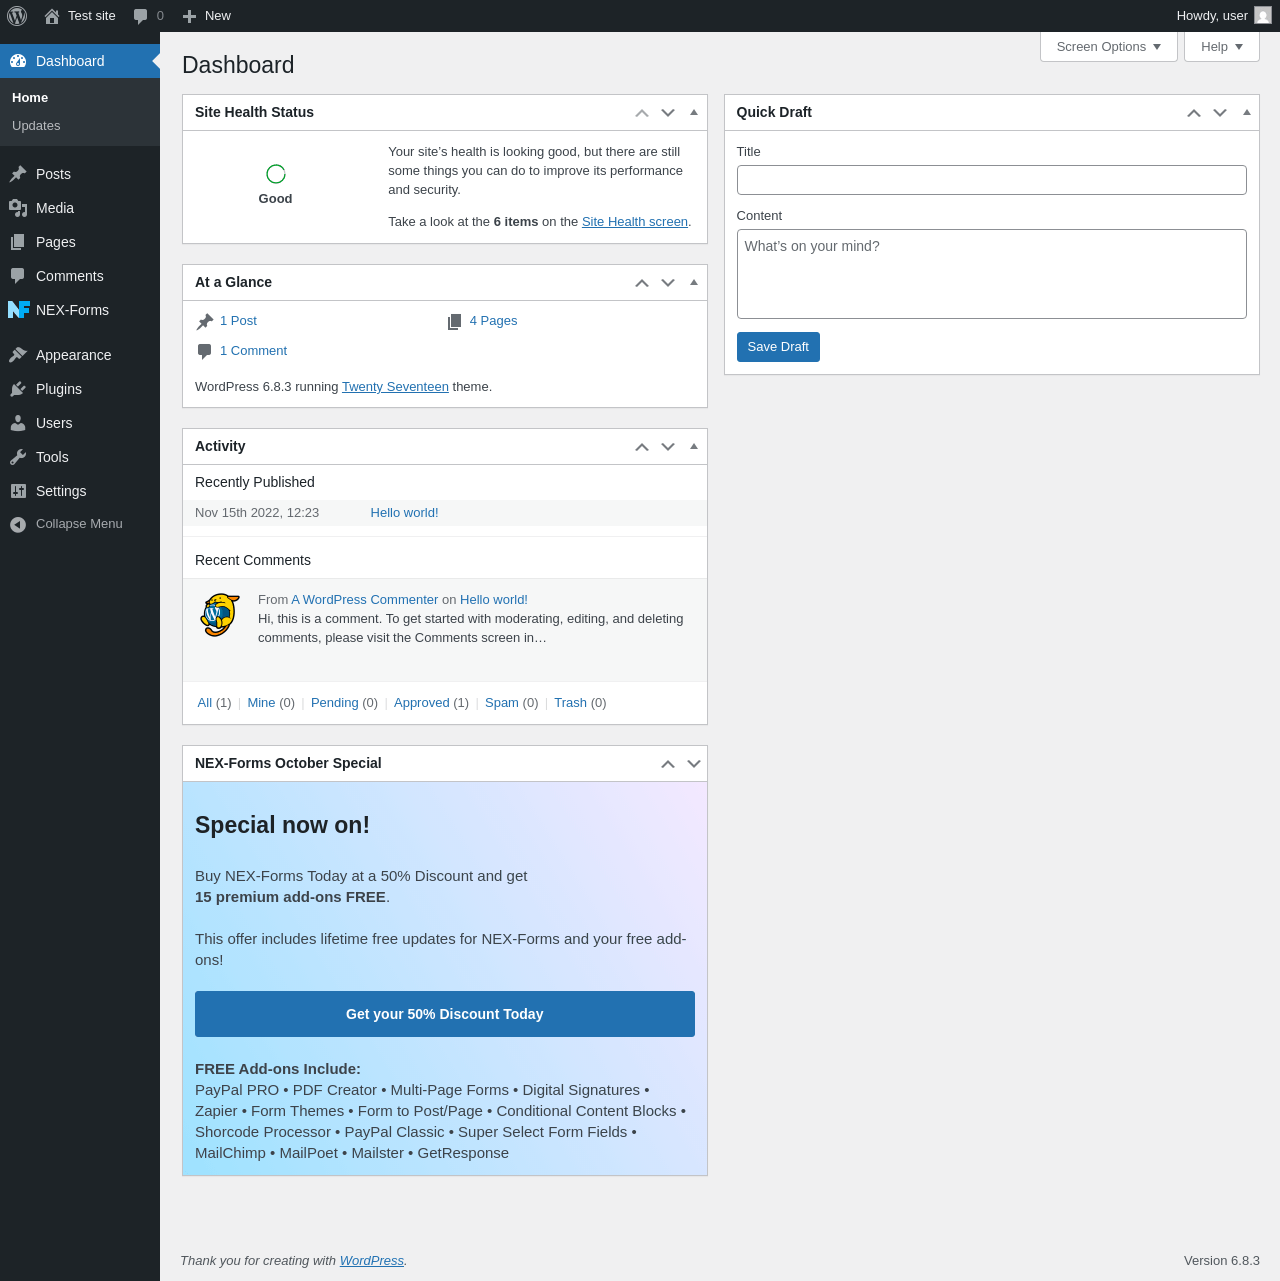Click the Site Health Good status circle
The image size is (1280, 1281).
[x=276, y=174]
